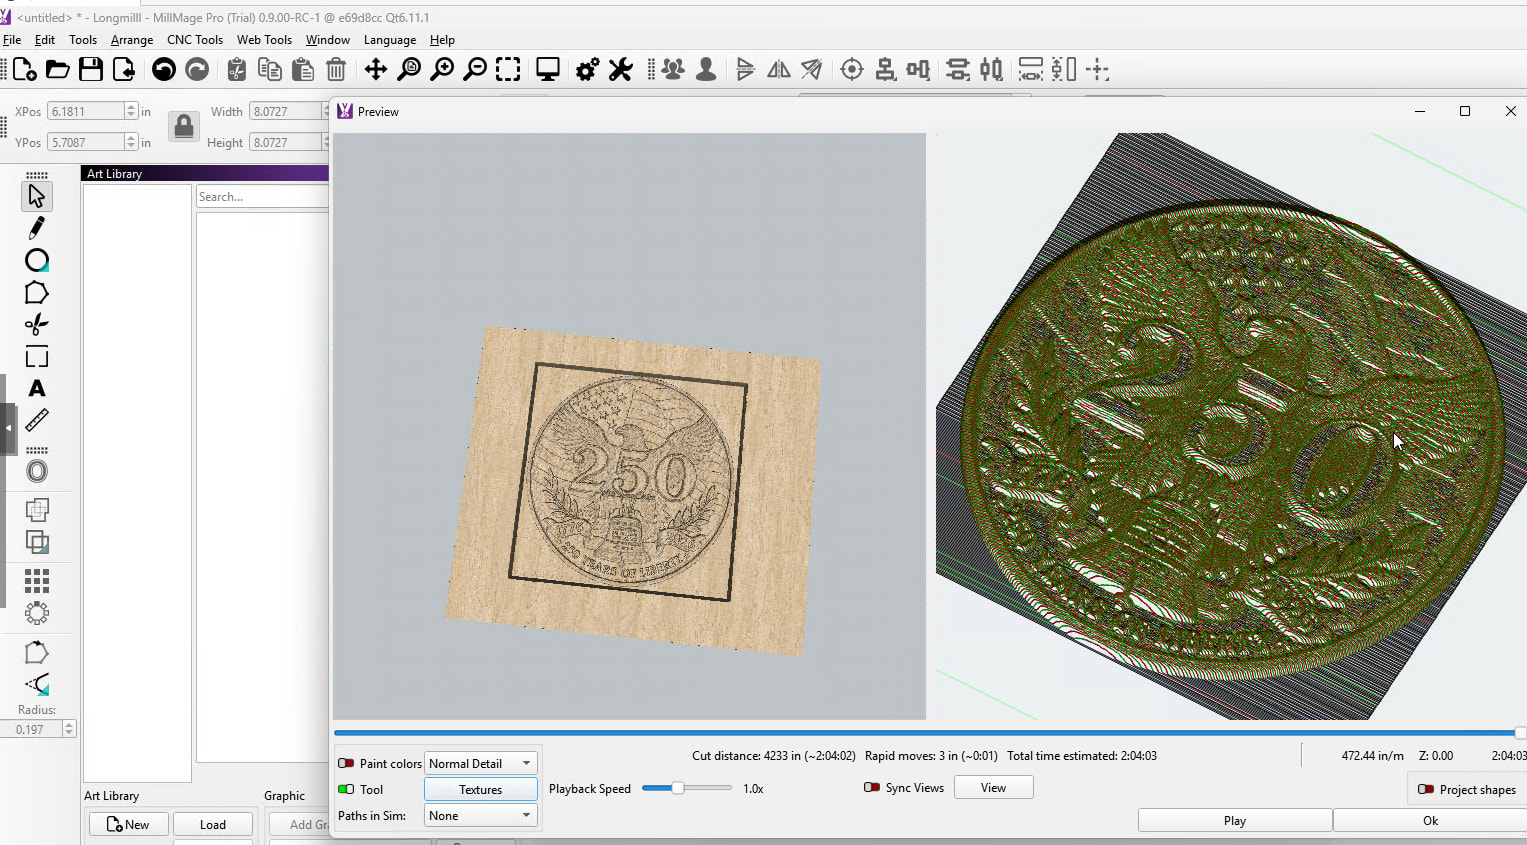Click Ok to close the Preview
The height and width of the screenshot is (845, 1527).
pos(1430,820)
